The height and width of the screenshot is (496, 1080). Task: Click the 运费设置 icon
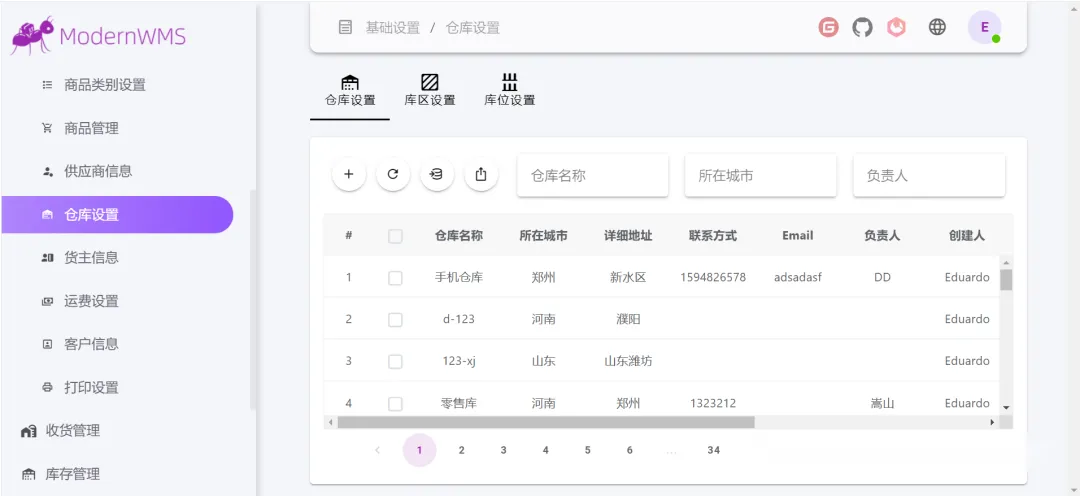pyautogui.click(x=48, y=301)
